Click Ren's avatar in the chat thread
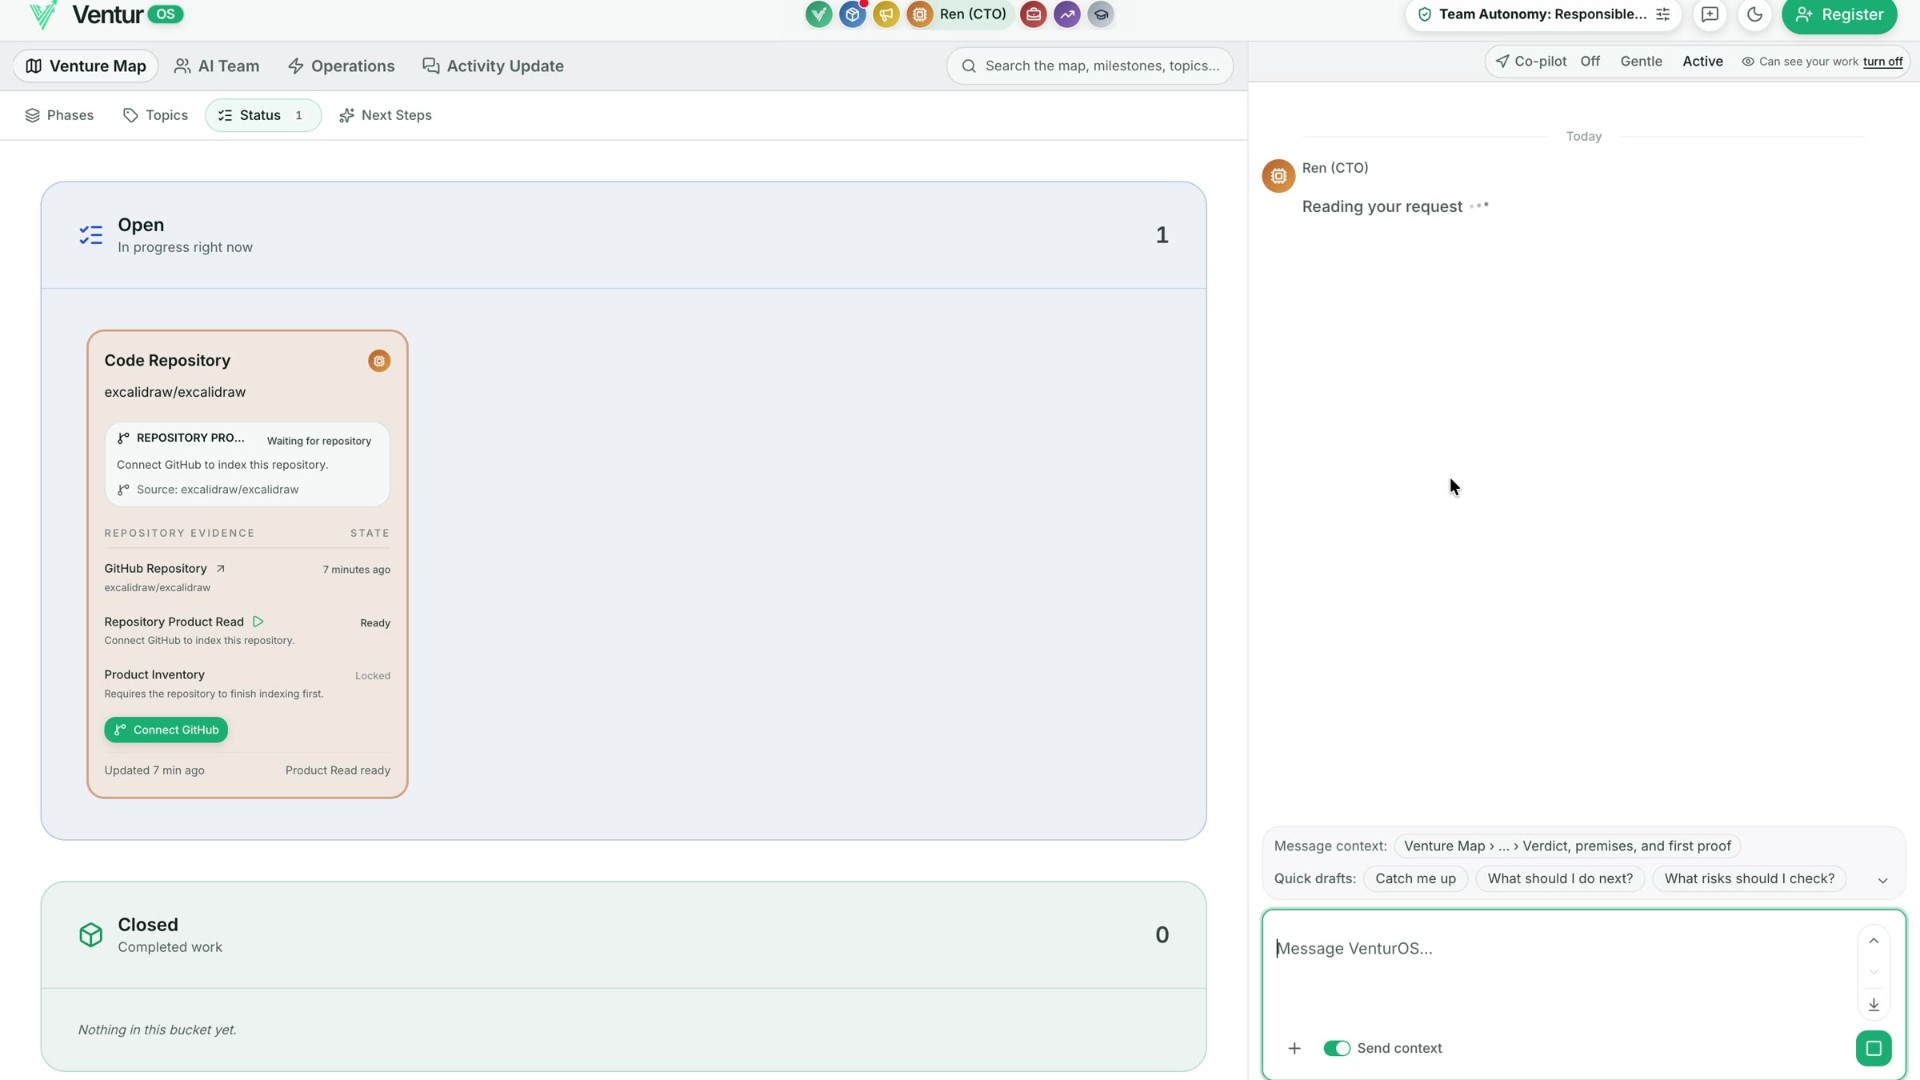This screenshot has height=1080, width=1920. [x=1279, y=176]
